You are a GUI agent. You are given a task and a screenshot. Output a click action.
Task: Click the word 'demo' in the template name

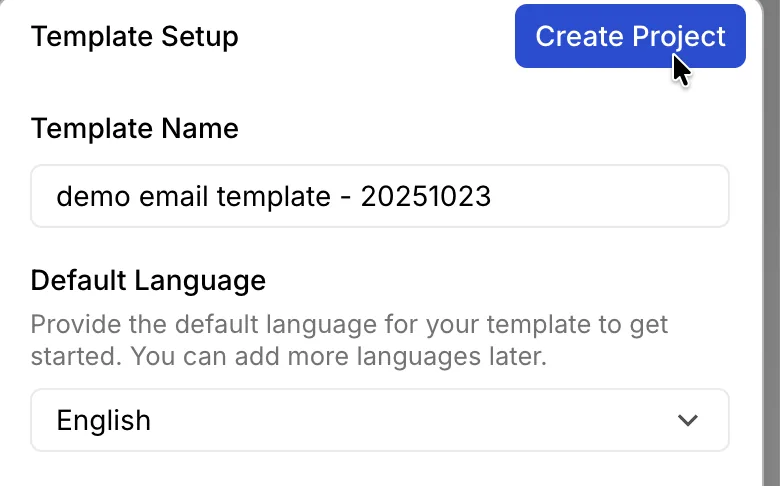pos(94,196)
